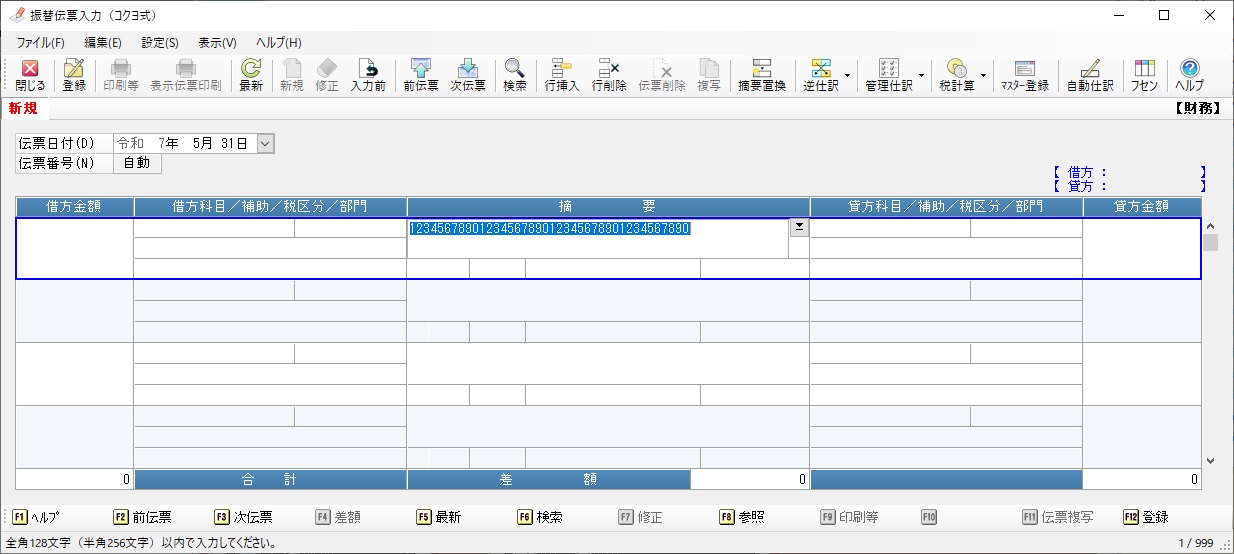Open the 編集(E) menu

(103, 43)
